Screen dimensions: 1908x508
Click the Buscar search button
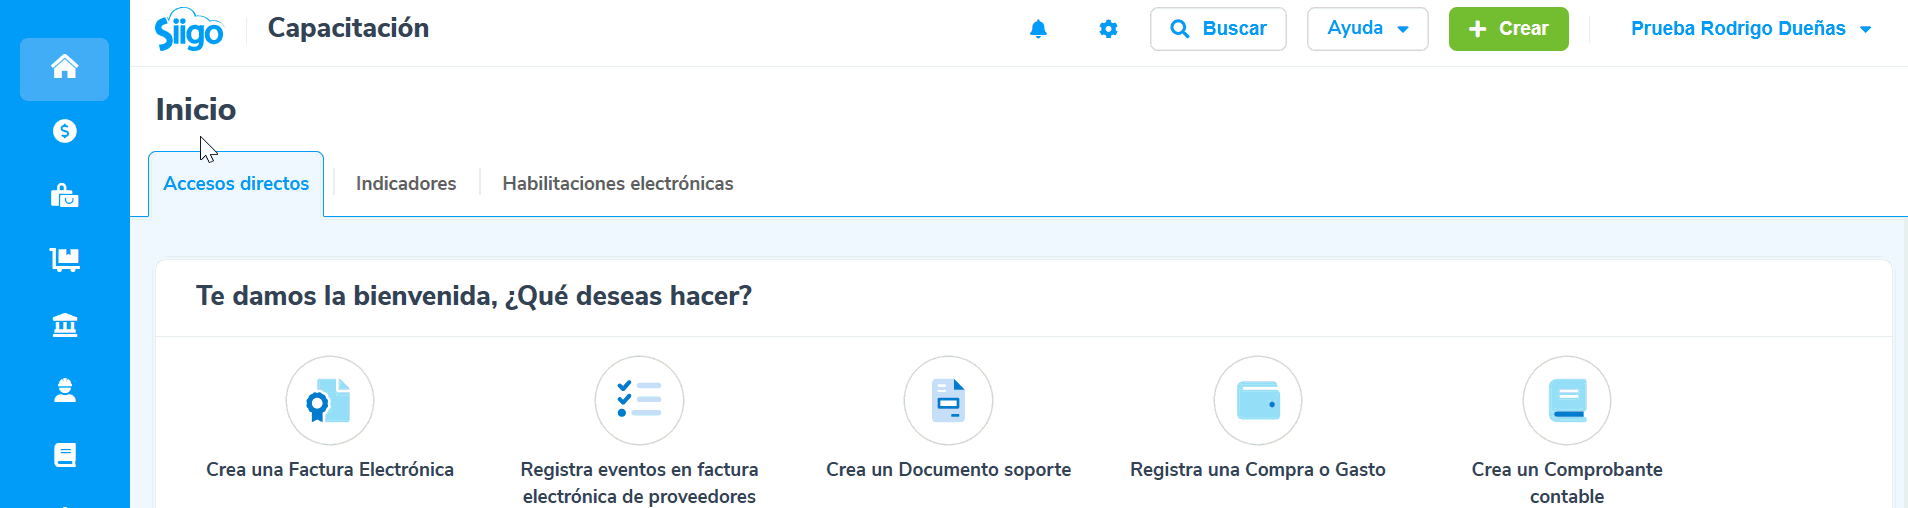[1218, 29]
